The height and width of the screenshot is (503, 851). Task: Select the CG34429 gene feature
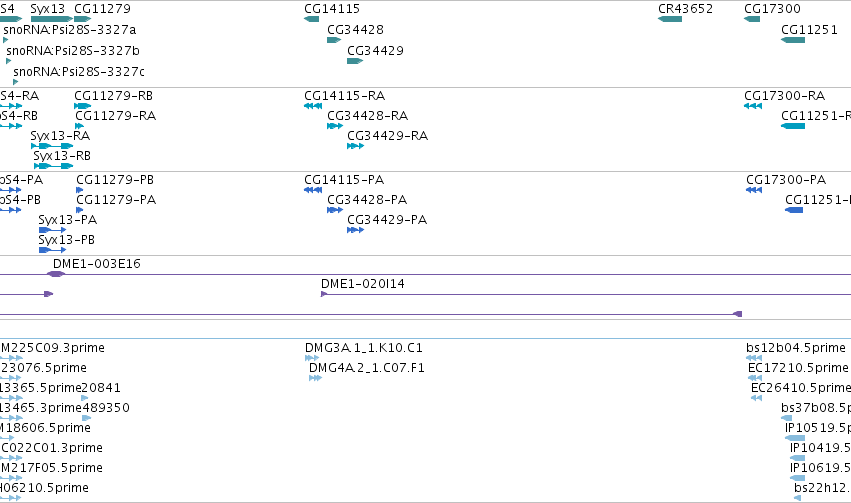(355, 61)
